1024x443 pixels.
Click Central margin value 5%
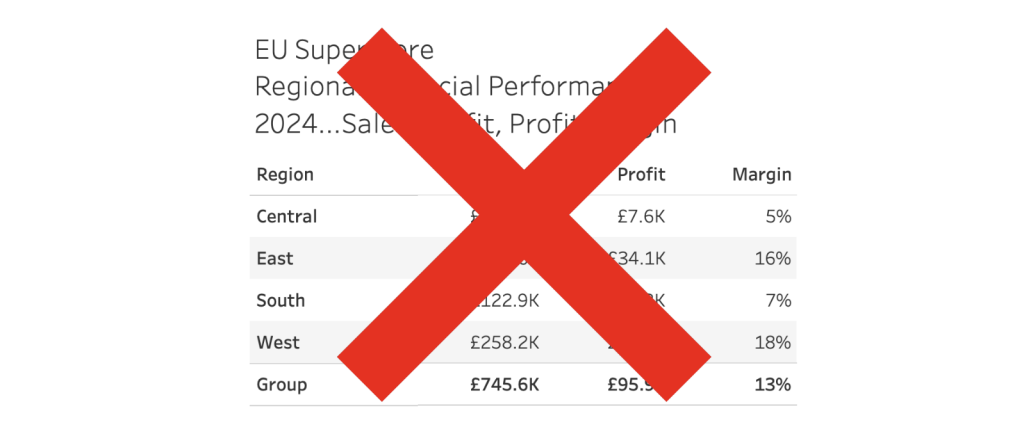778,216
